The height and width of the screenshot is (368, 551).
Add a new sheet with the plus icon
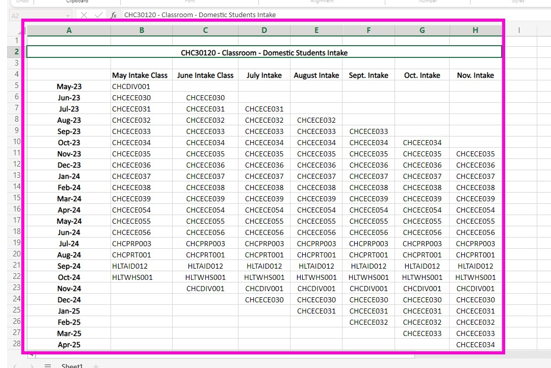point(96,366)
